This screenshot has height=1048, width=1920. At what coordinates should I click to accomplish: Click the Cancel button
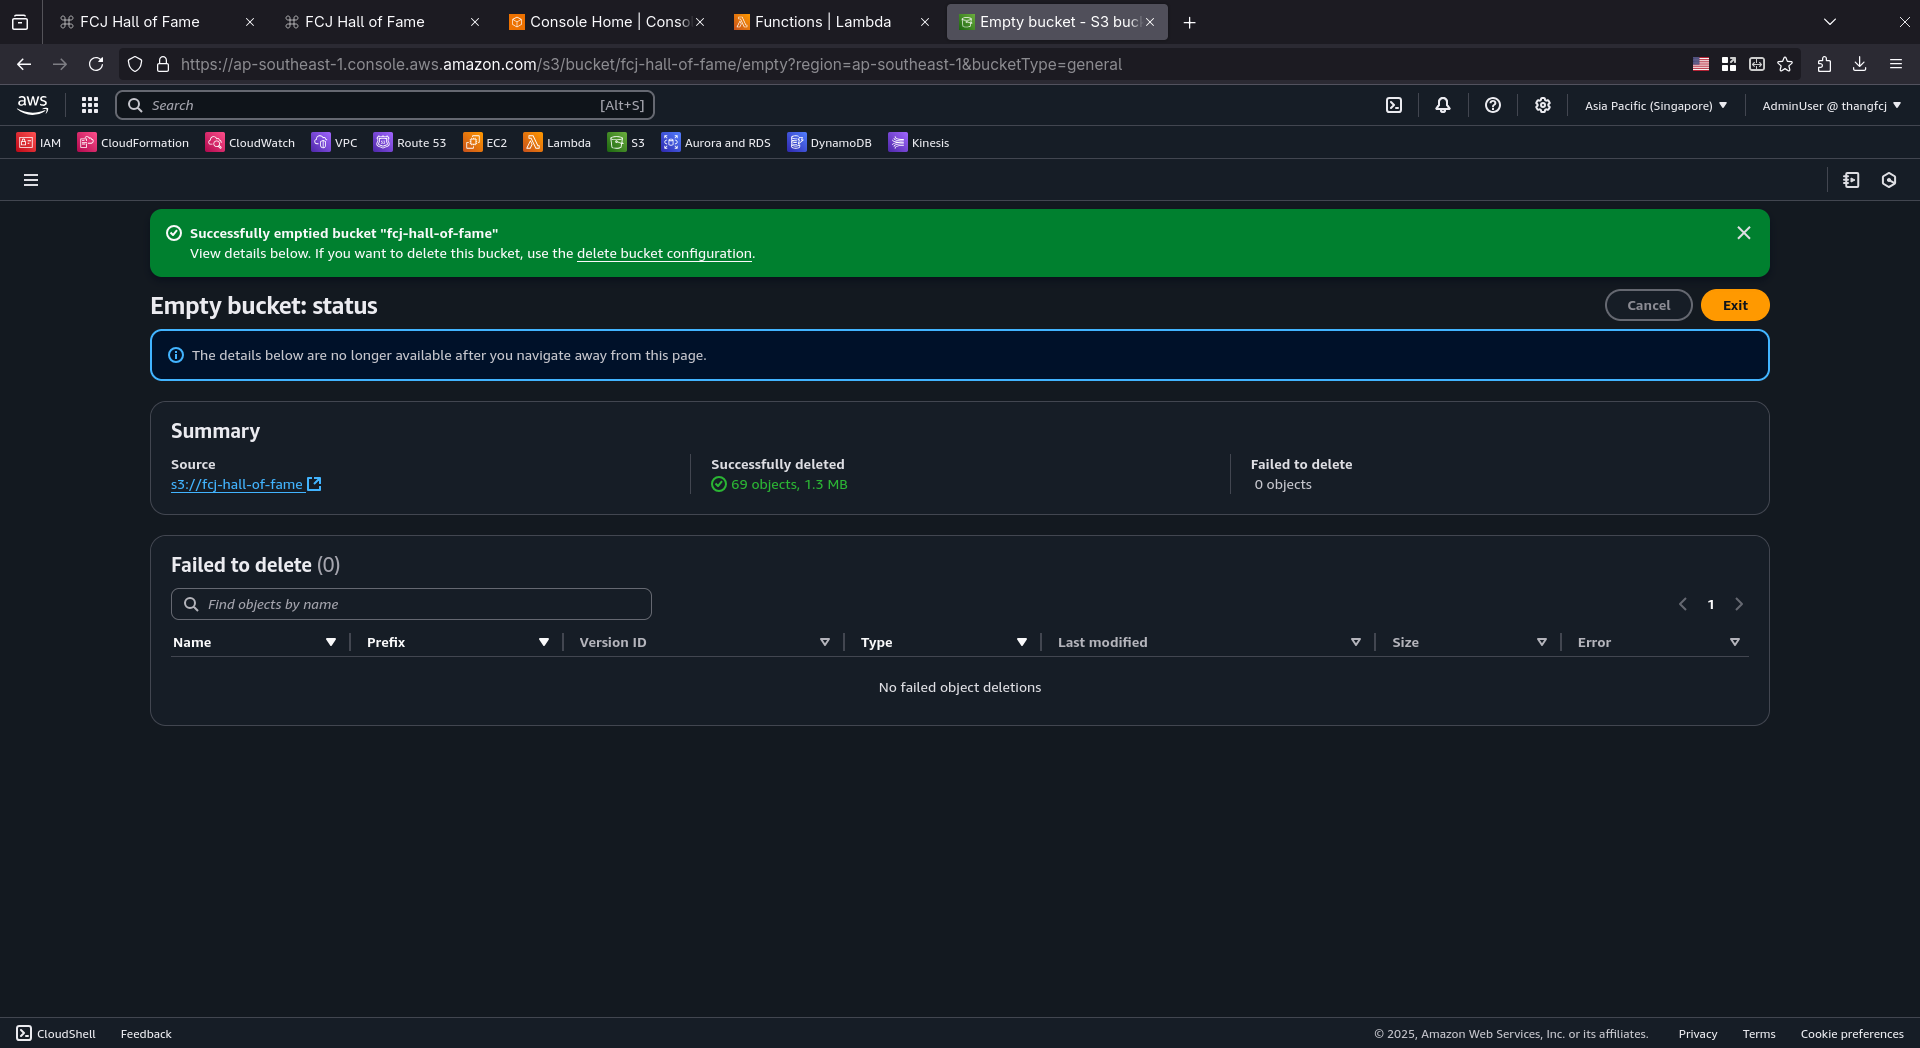click(1648, 305)
